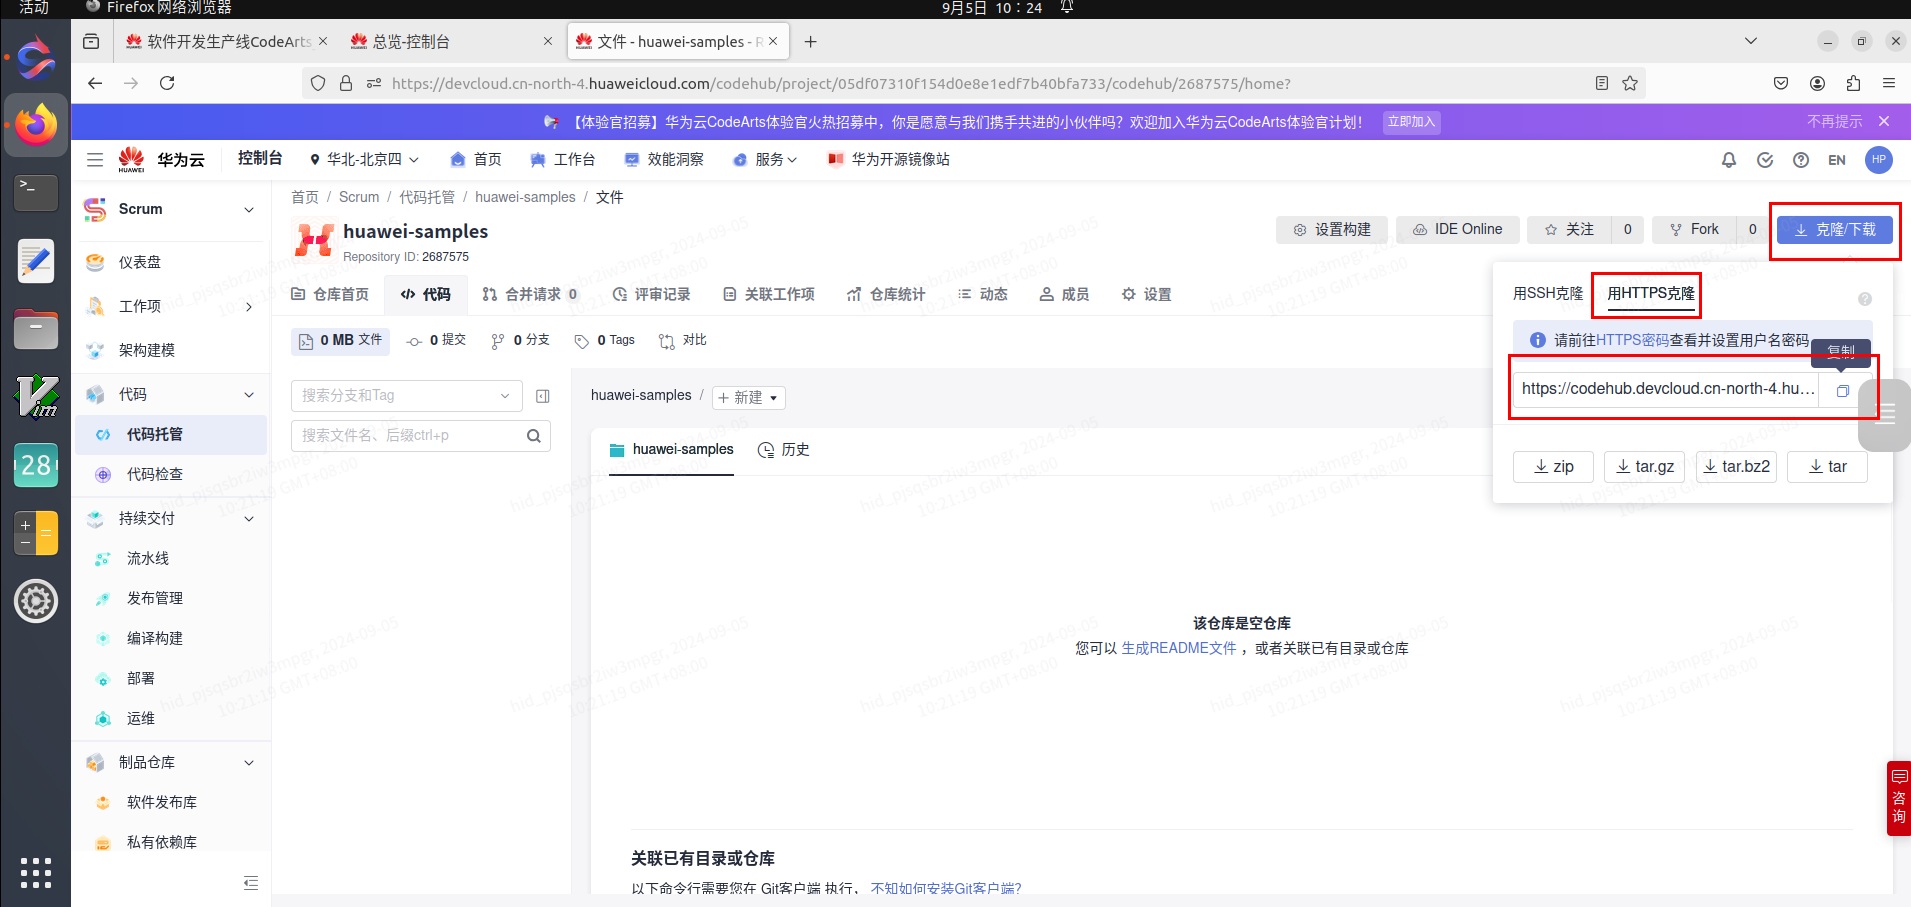Open the clone help question icon
This screenshot has width=1911, height=907.
tap(1865, 299)
